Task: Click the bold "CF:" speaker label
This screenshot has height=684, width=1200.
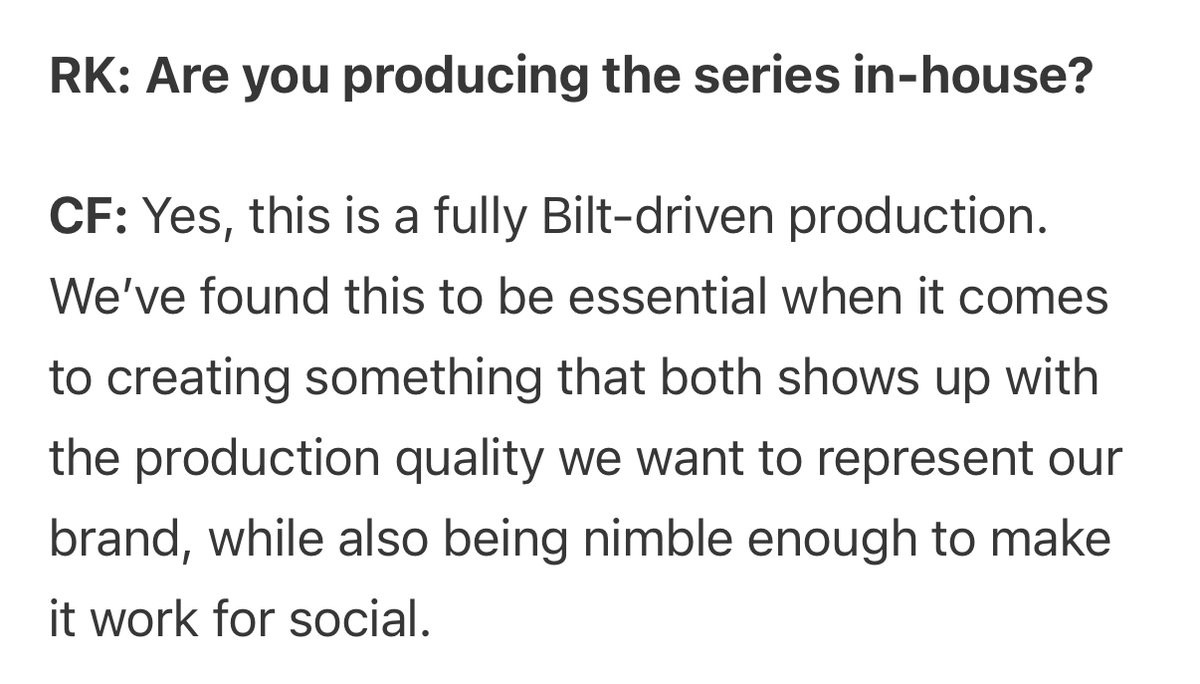Action: 88,217
